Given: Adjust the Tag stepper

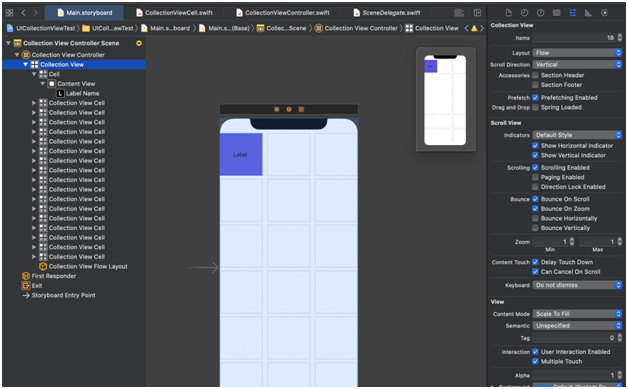Looking at the screenshot, I should point(620,338).
